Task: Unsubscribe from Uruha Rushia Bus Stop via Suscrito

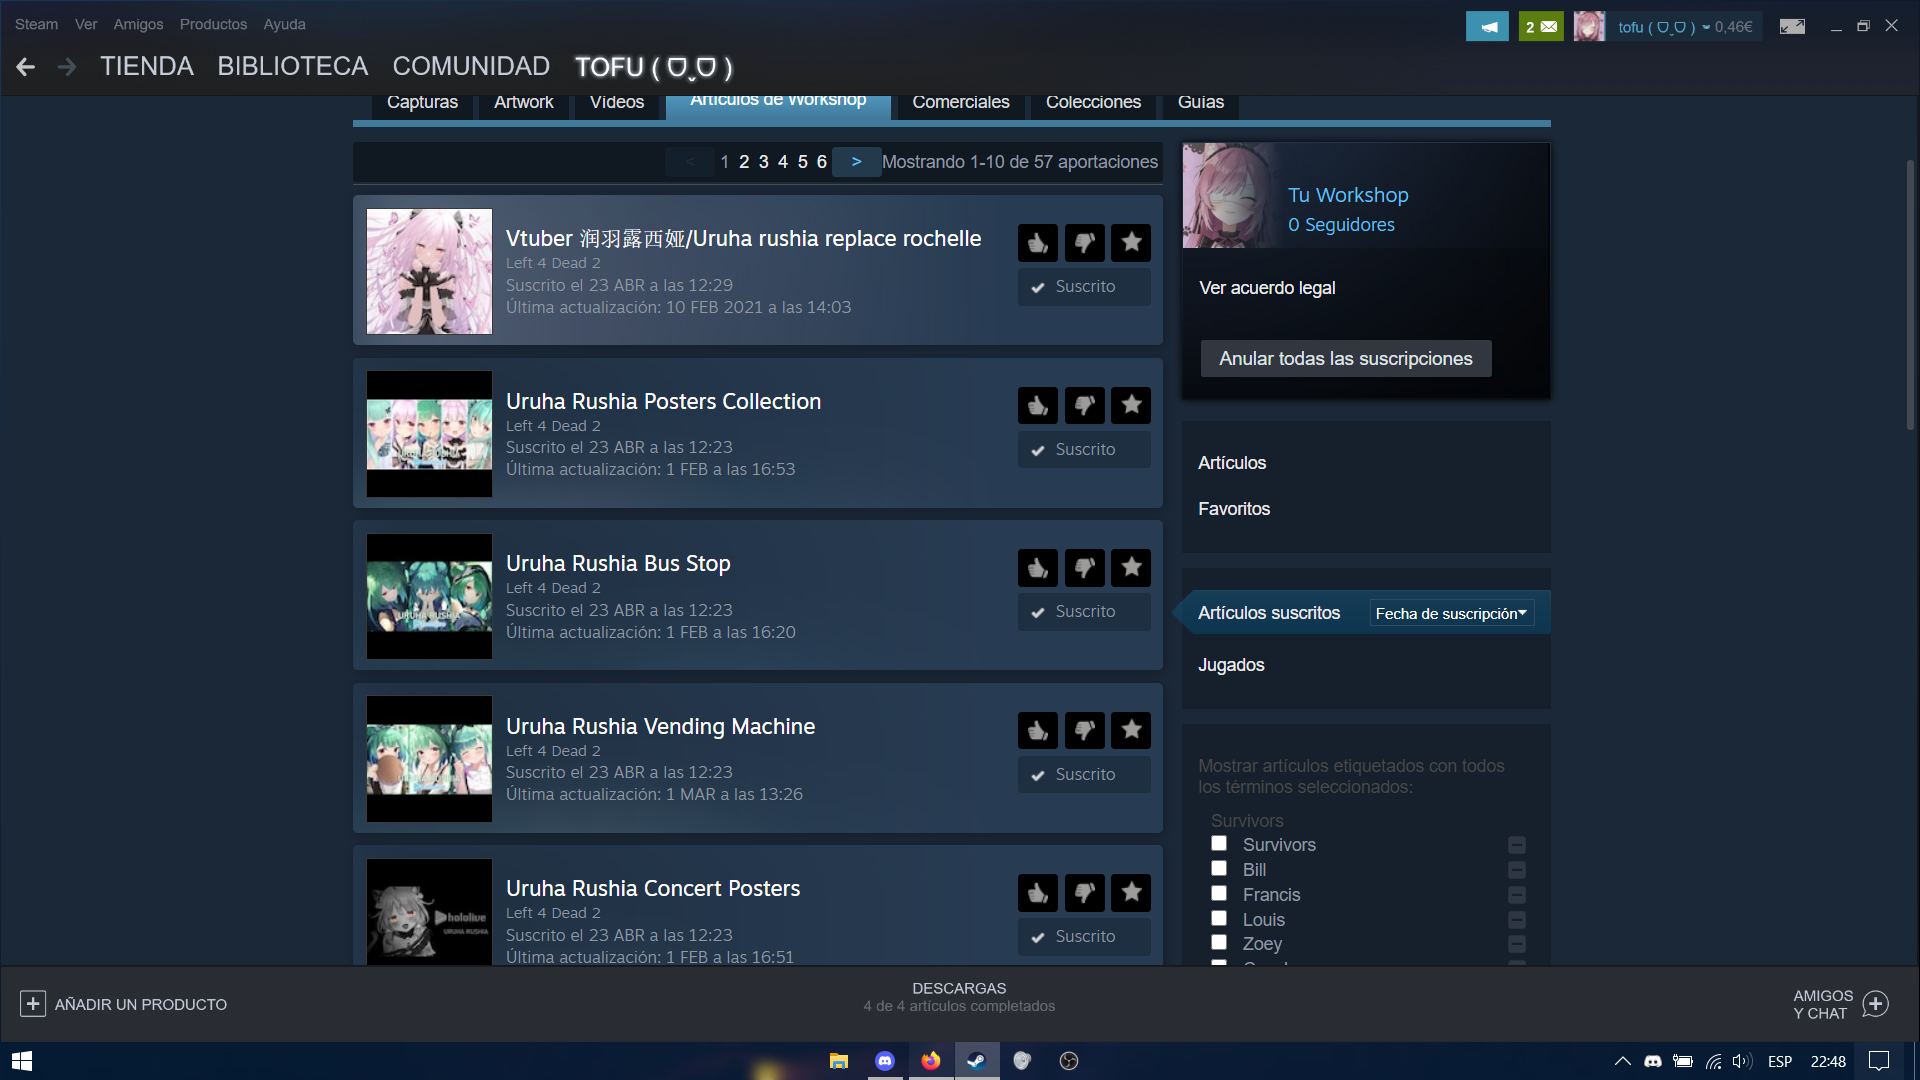Action: [1084, 612]
